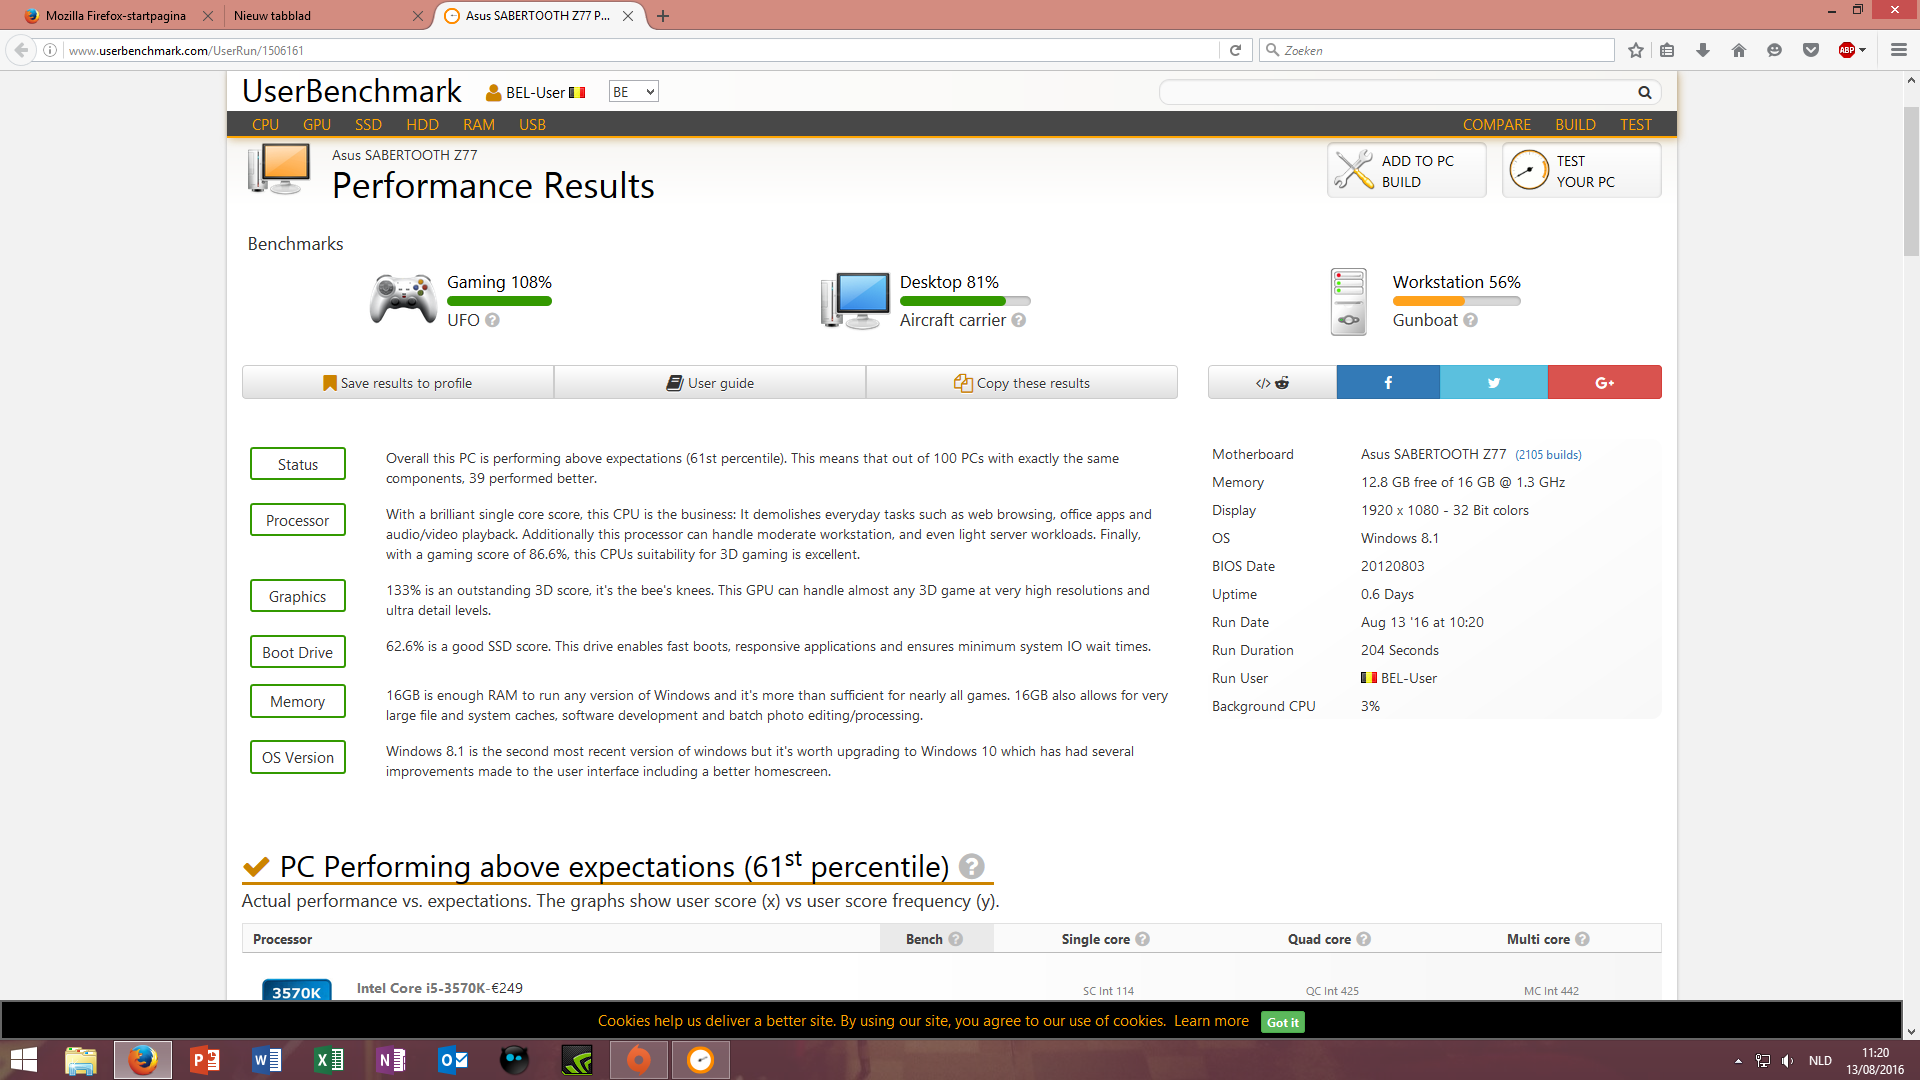
Task: Open the BE country dropdown
Action: click(633, 92)
